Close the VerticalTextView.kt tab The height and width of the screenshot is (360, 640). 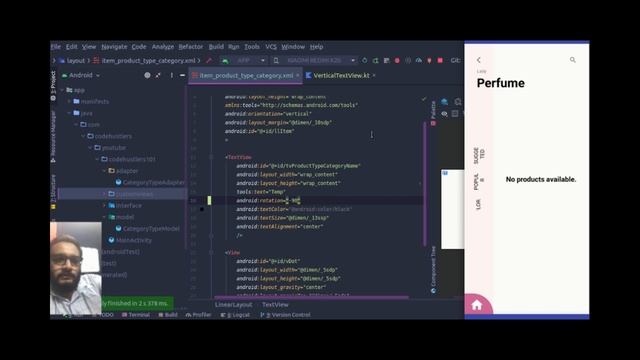point(374,76)
